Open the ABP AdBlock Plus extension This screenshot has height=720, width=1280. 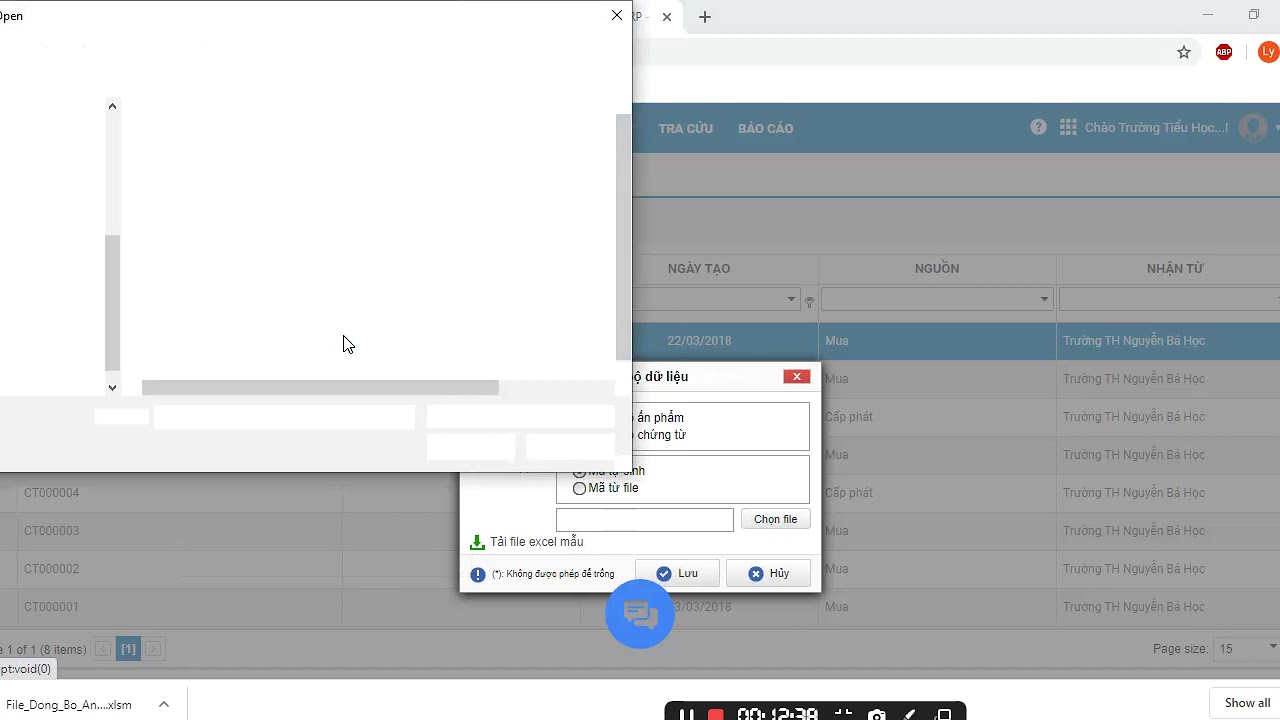tap(1224, 52)
